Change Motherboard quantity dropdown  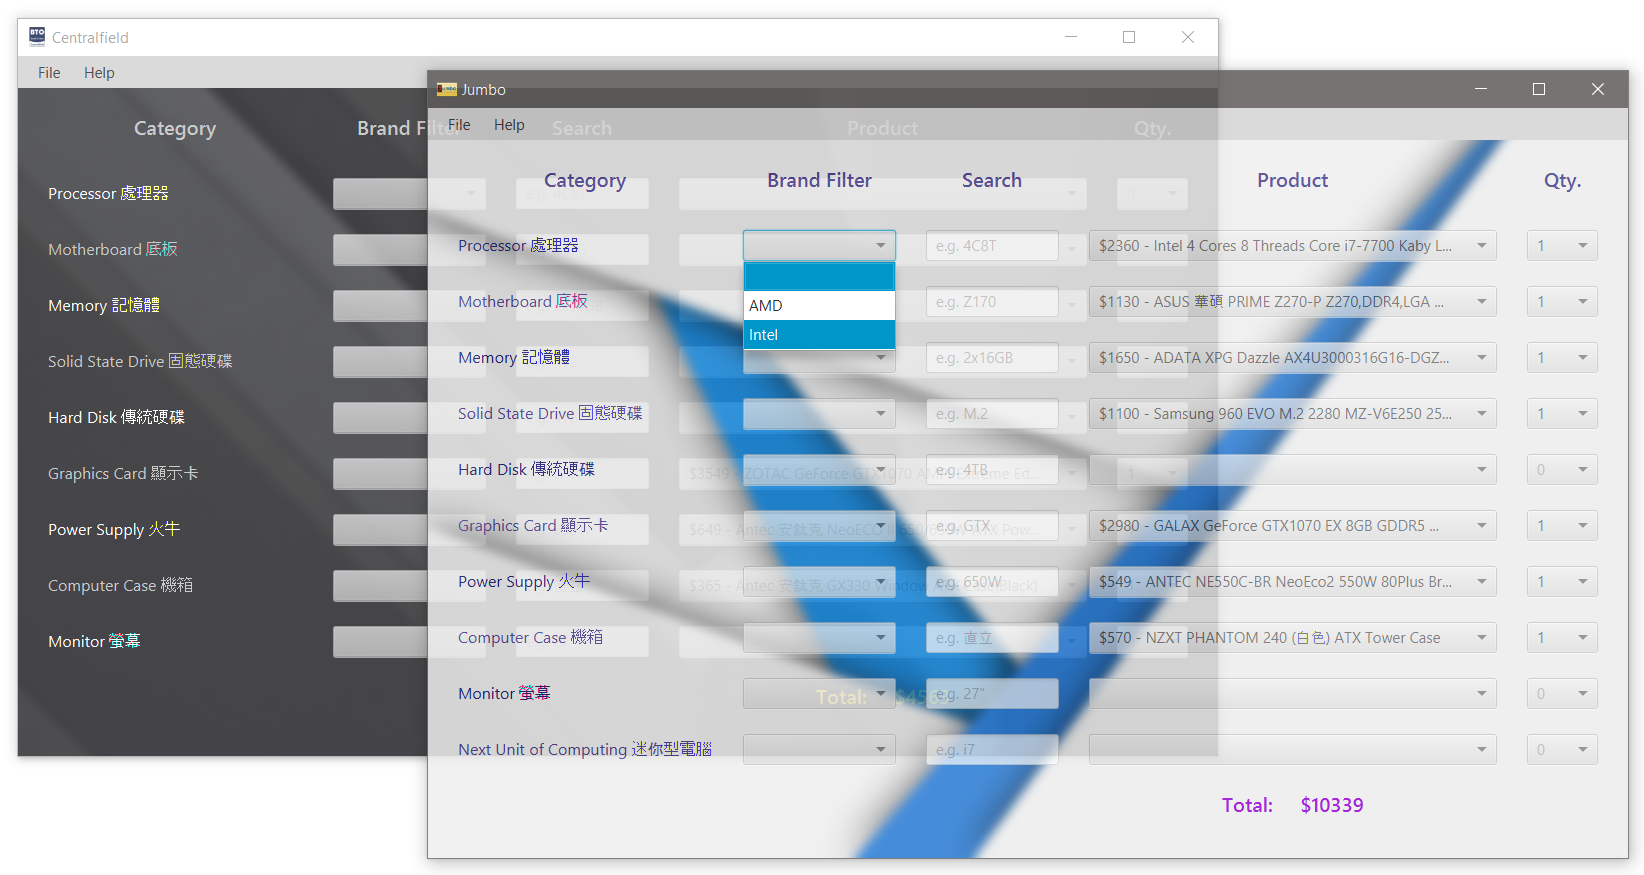coord(1562,302)
